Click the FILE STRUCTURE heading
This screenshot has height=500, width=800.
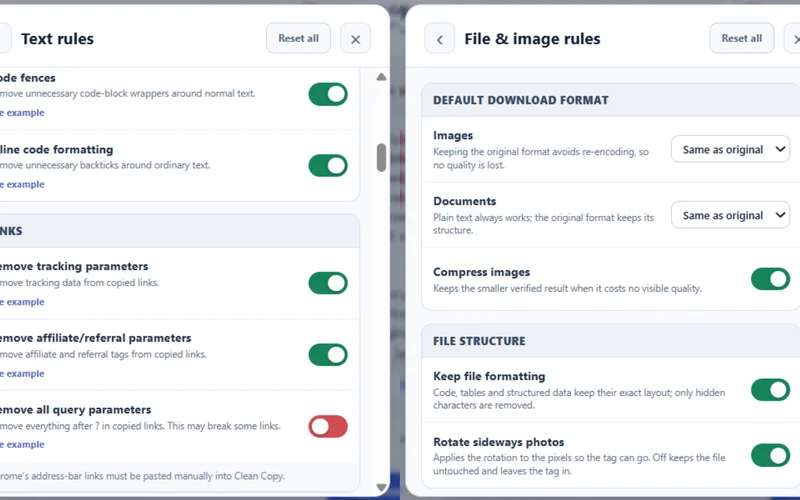pyautogui.click(x=479, y=341)
